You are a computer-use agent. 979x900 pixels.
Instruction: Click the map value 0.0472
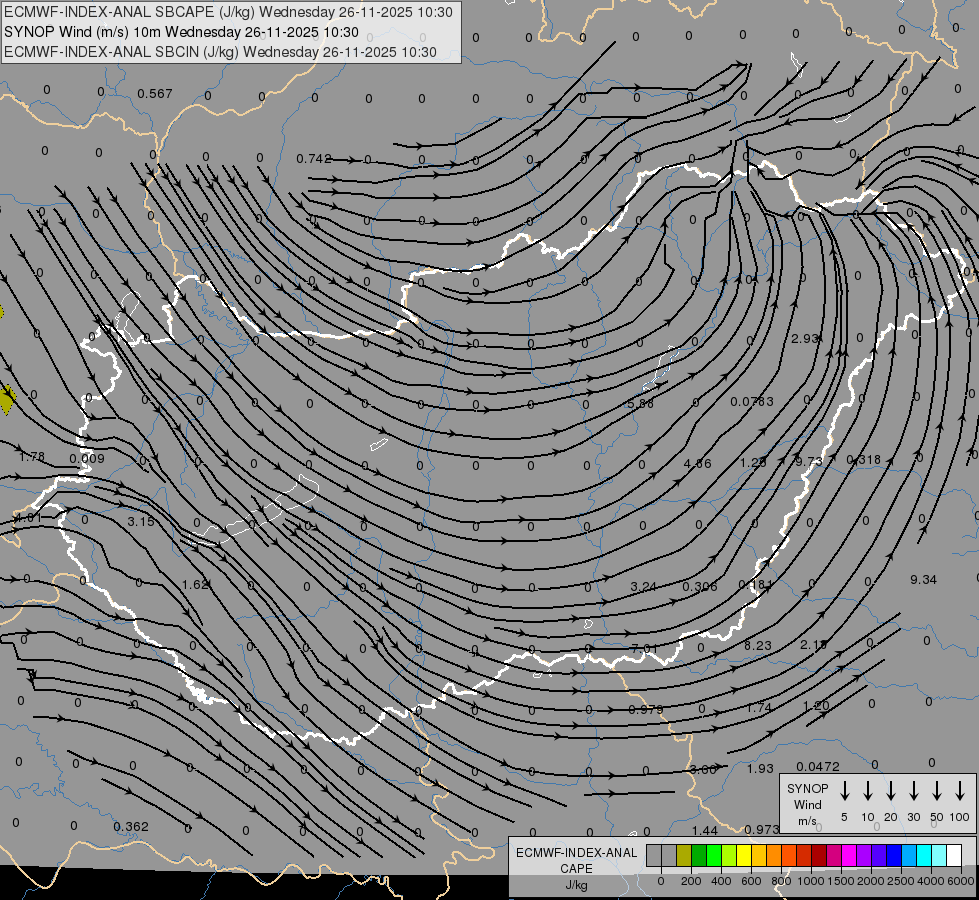coord(818,766)
